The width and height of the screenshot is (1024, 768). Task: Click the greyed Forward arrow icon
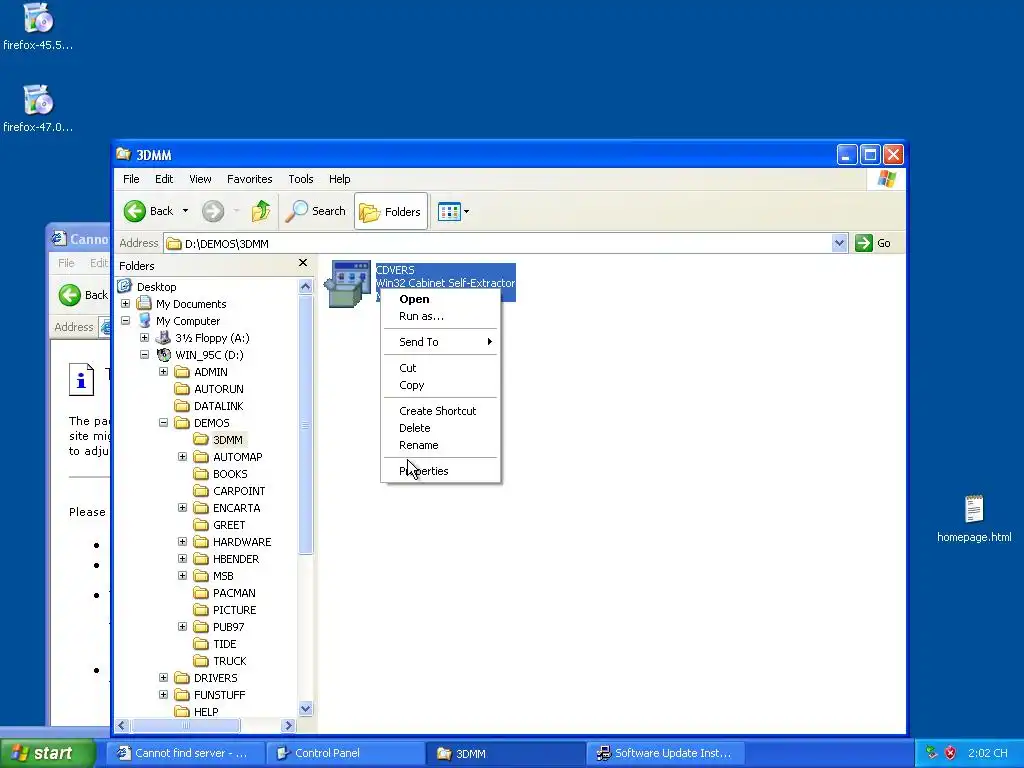point(213,211)
